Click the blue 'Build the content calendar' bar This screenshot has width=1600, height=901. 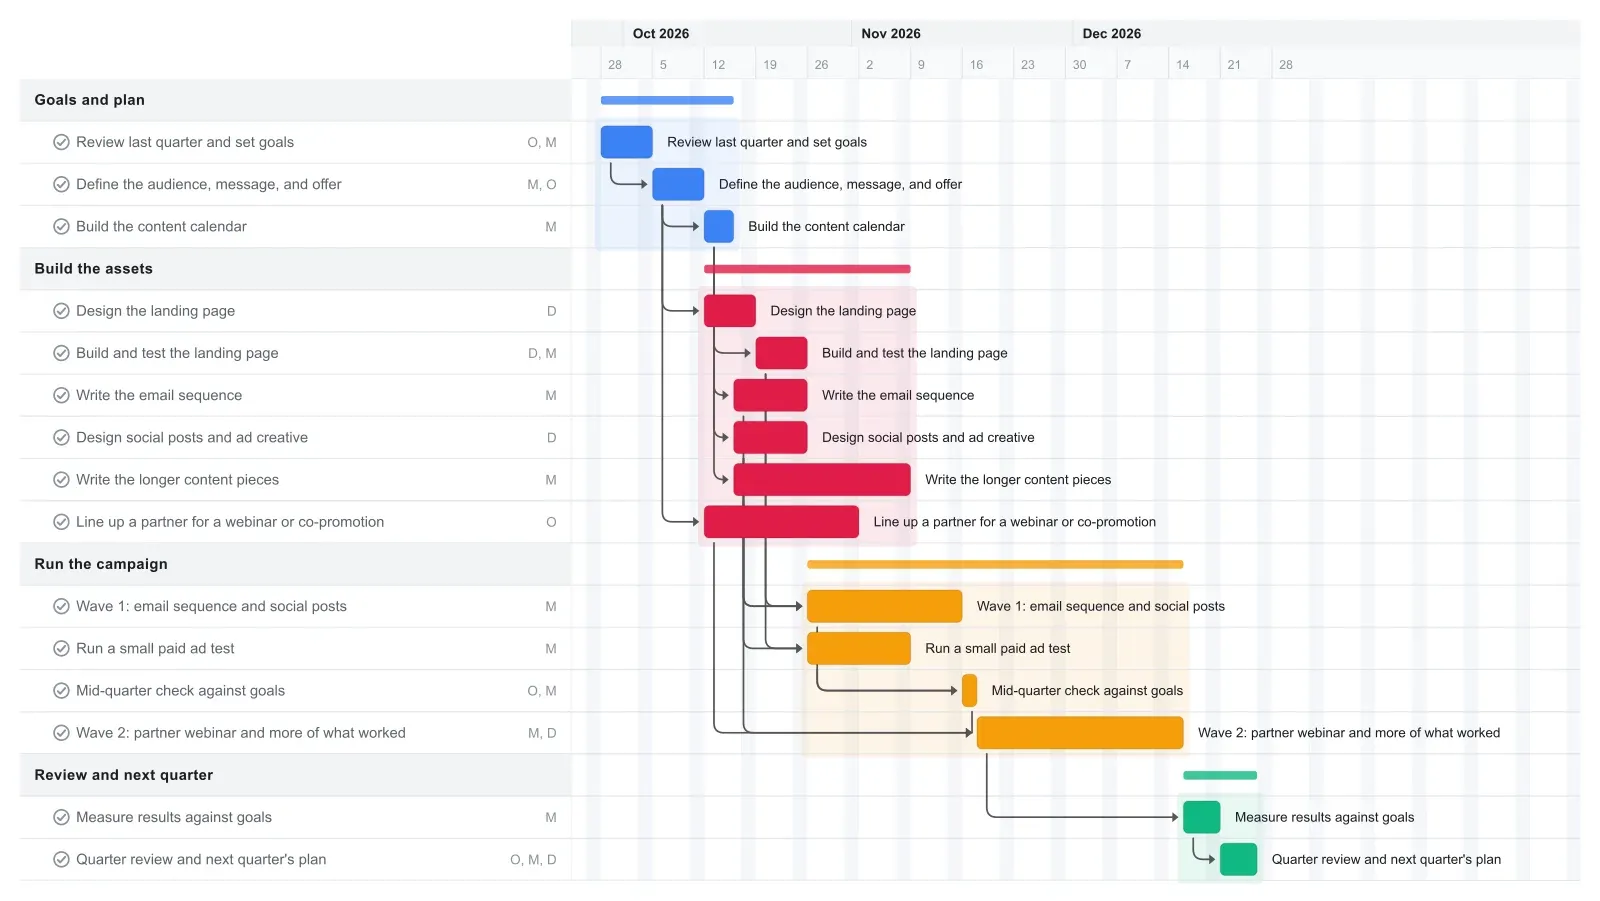tap(719, 227)
